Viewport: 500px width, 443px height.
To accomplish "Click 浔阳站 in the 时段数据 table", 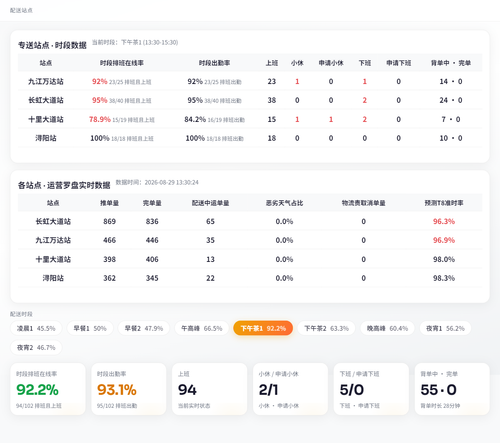I will pyautogui.click(x=46, y=138).
